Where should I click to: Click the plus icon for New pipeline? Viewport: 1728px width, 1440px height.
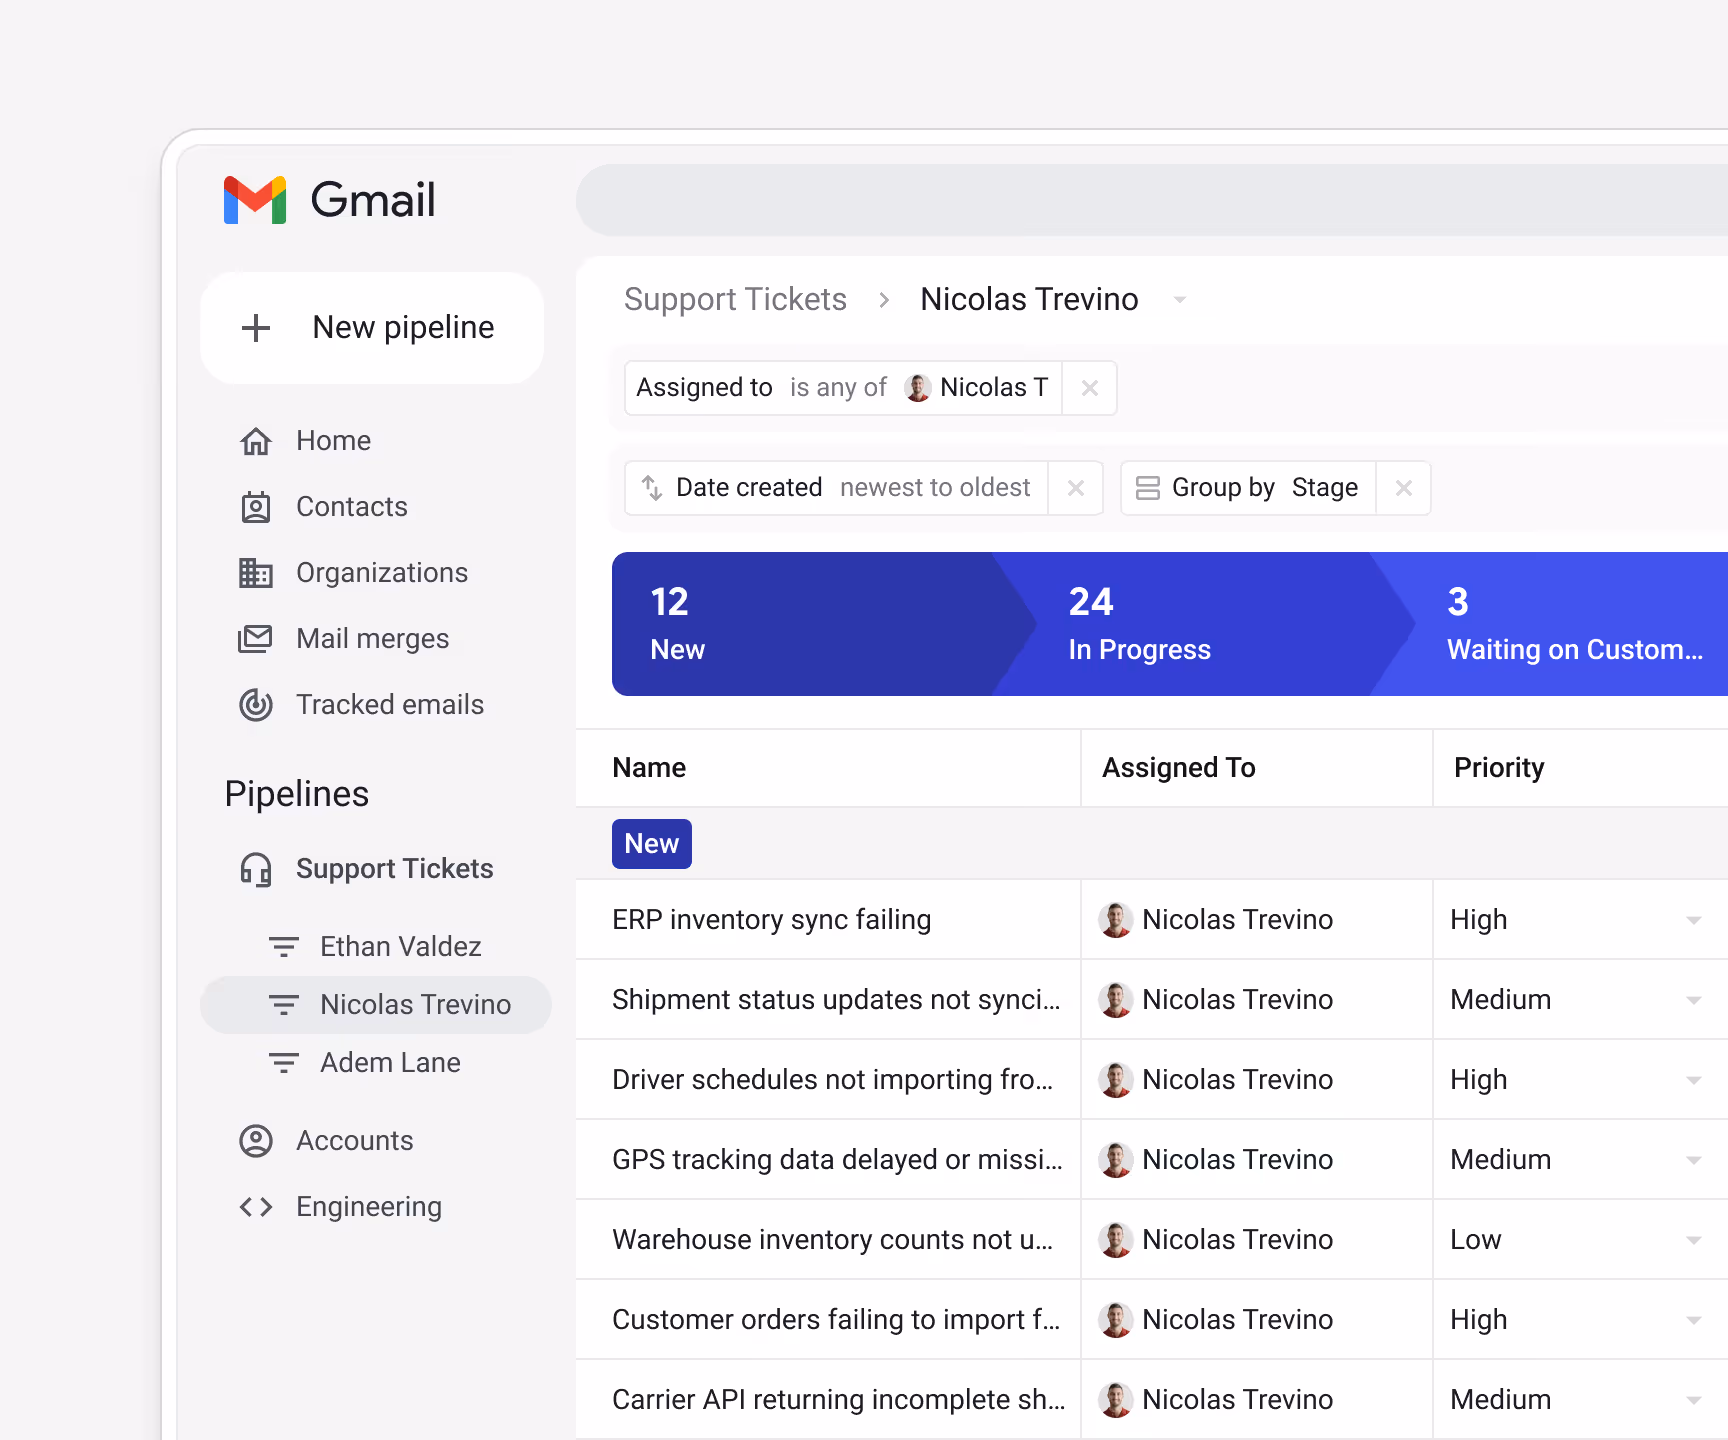(x=256, y=328)
